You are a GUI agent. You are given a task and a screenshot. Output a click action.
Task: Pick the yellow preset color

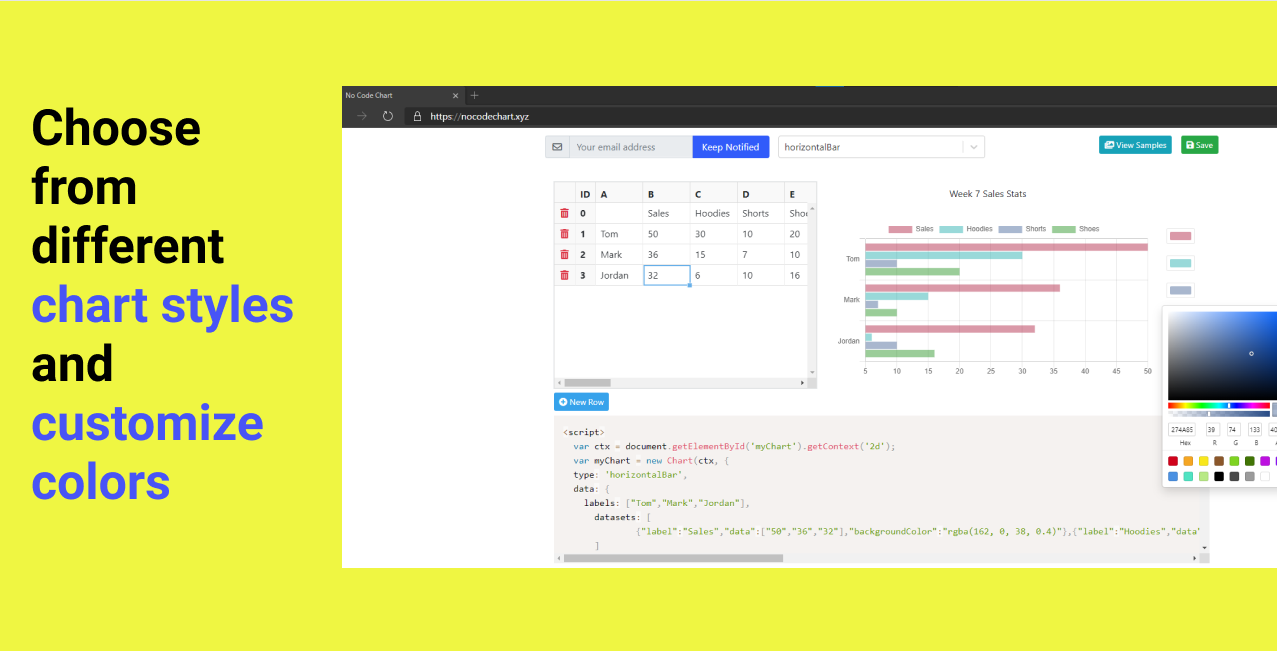click(x=1204, y=461)
